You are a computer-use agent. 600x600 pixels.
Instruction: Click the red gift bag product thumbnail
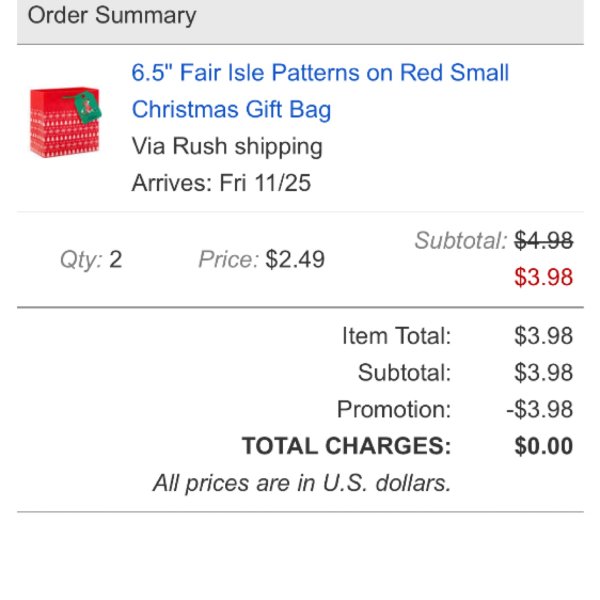(66, 122)
